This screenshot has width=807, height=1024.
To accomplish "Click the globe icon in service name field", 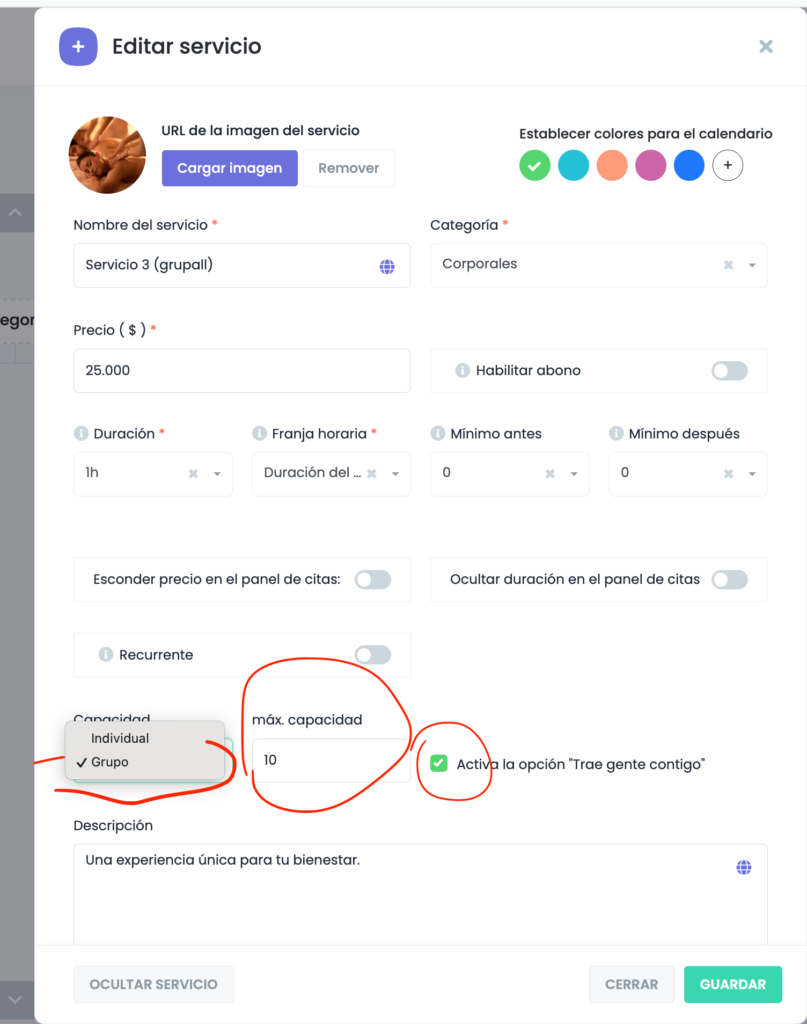I will (387, 266).
